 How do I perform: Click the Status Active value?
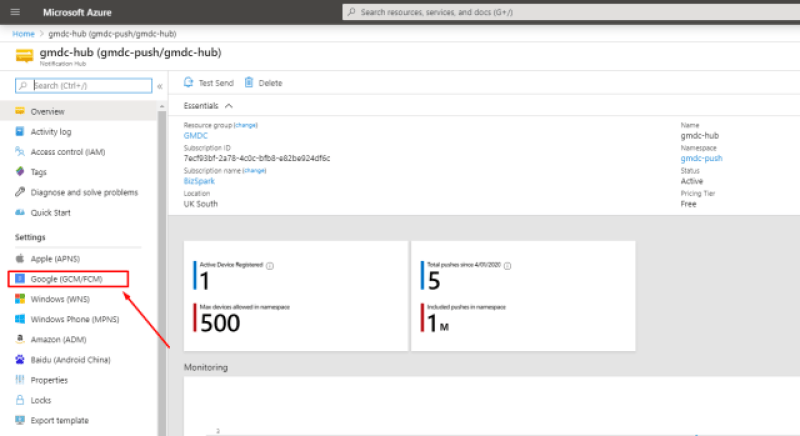[692, 181]
